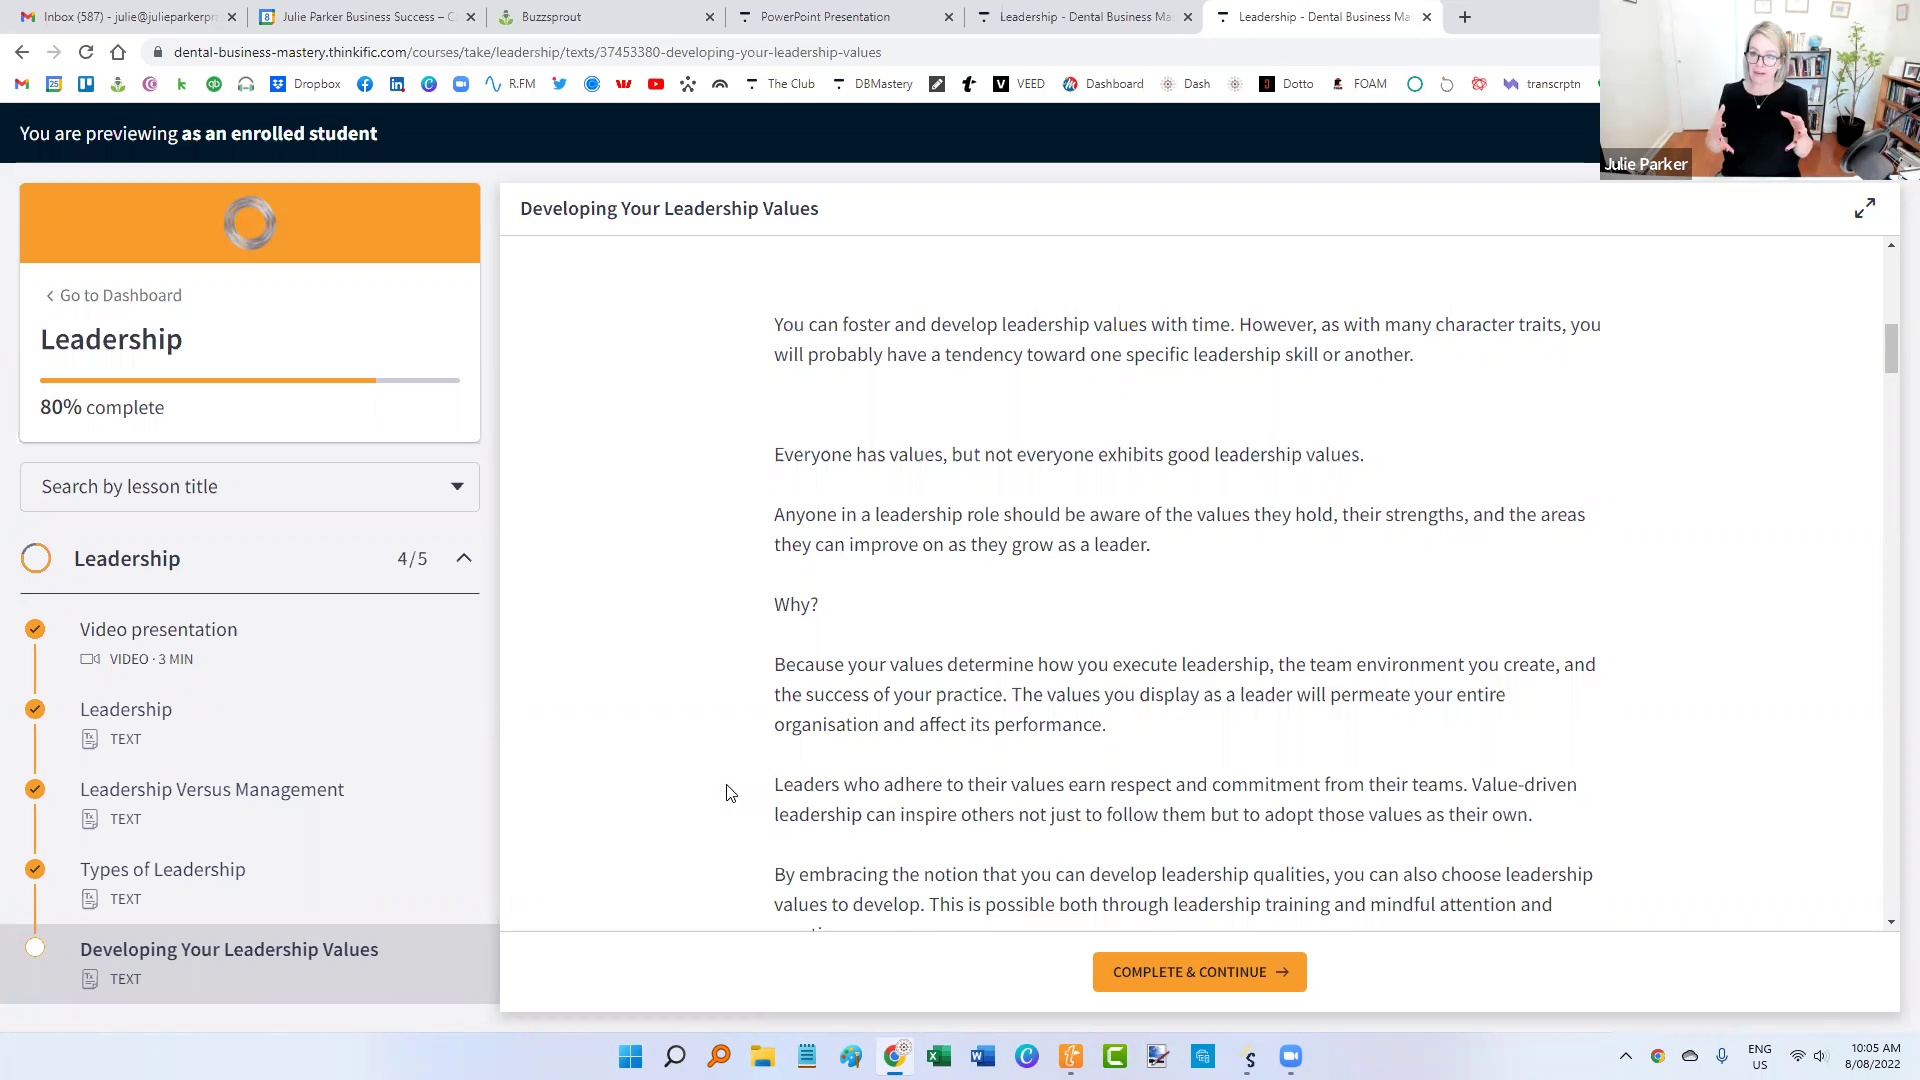
Task: Switch to the PowerPoint Presentation tab
Action: 825,17
